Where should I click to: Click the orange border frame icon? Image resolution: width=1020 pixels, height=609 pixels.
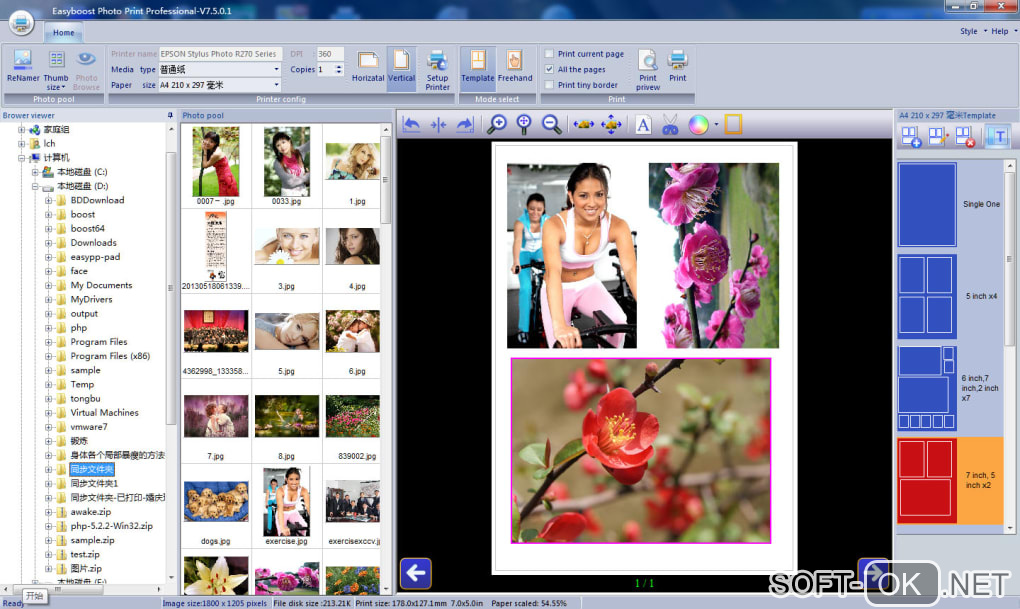coord(733,124)
